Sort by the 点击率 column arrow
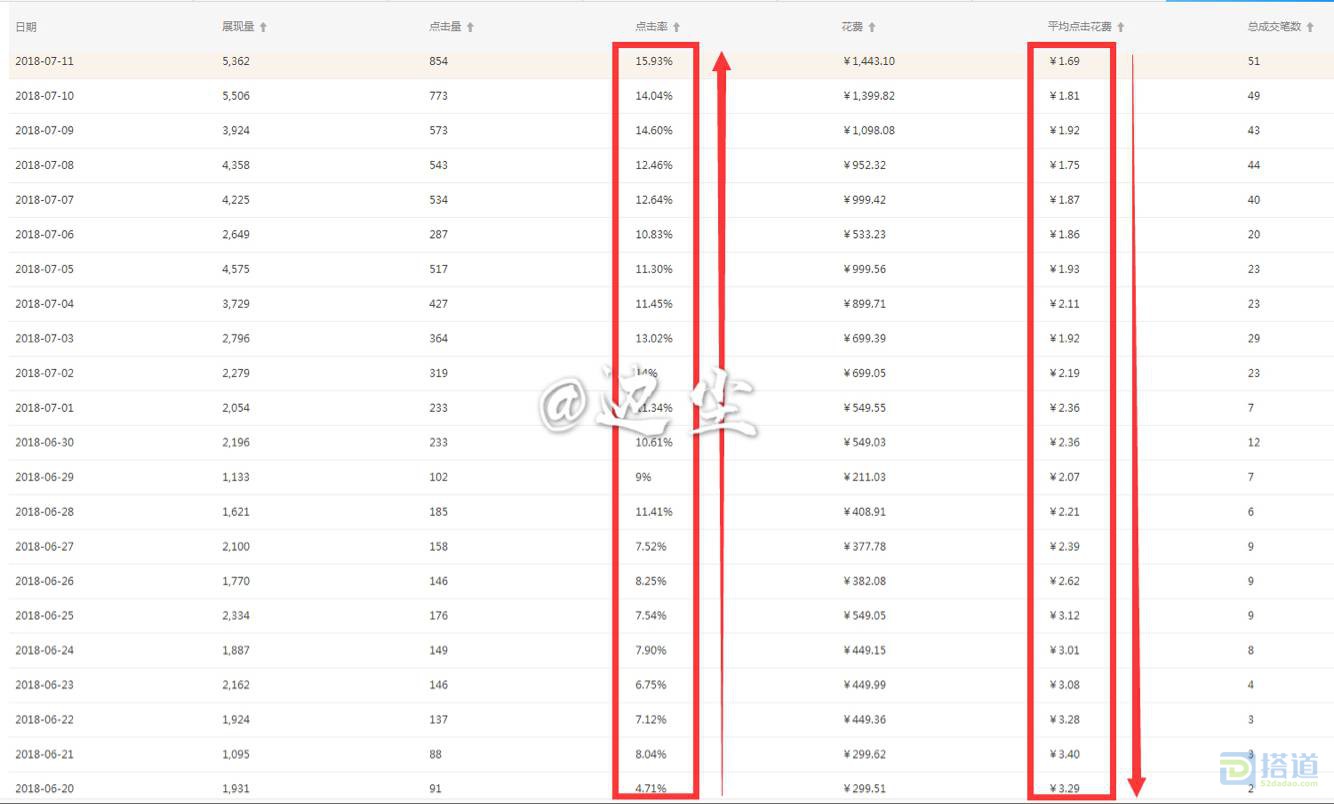 tap(676, 27)
